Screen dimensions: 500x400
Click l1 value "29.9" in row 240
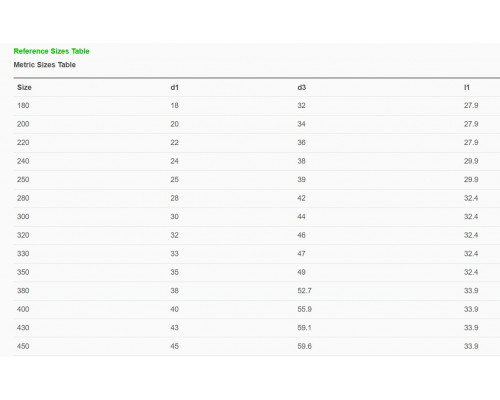[x=471, y=161]
